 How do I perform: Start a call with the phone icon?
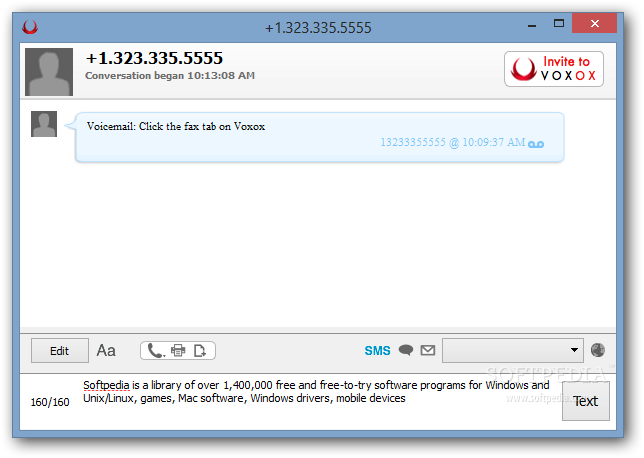pyautogui.click(x=156, y=351)
